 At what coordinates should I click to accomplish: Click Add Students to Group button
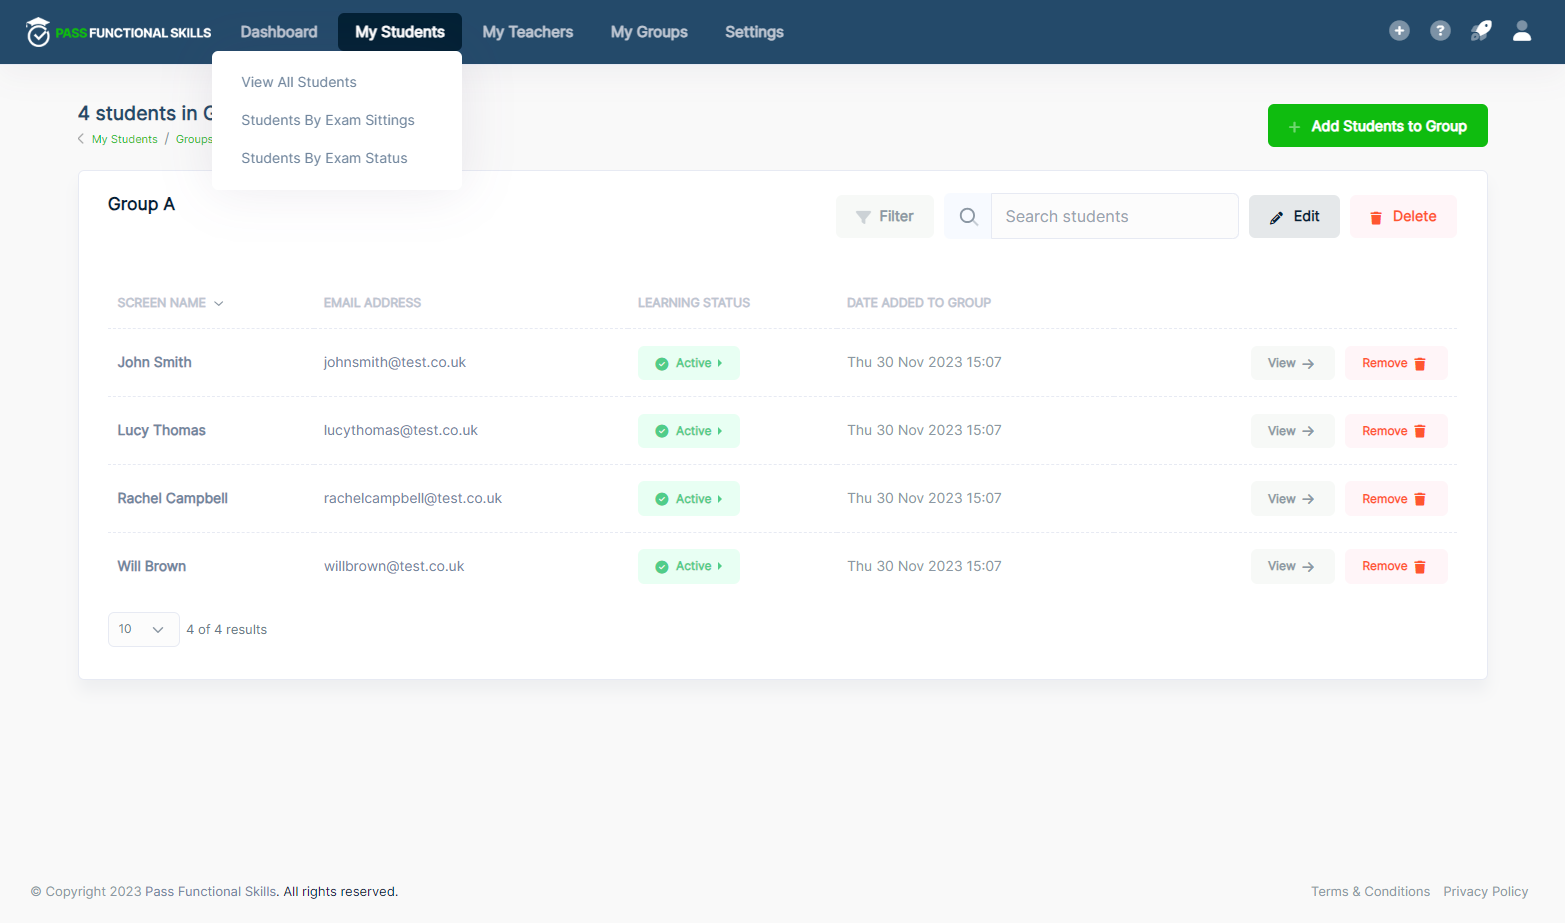[1377, 126]
